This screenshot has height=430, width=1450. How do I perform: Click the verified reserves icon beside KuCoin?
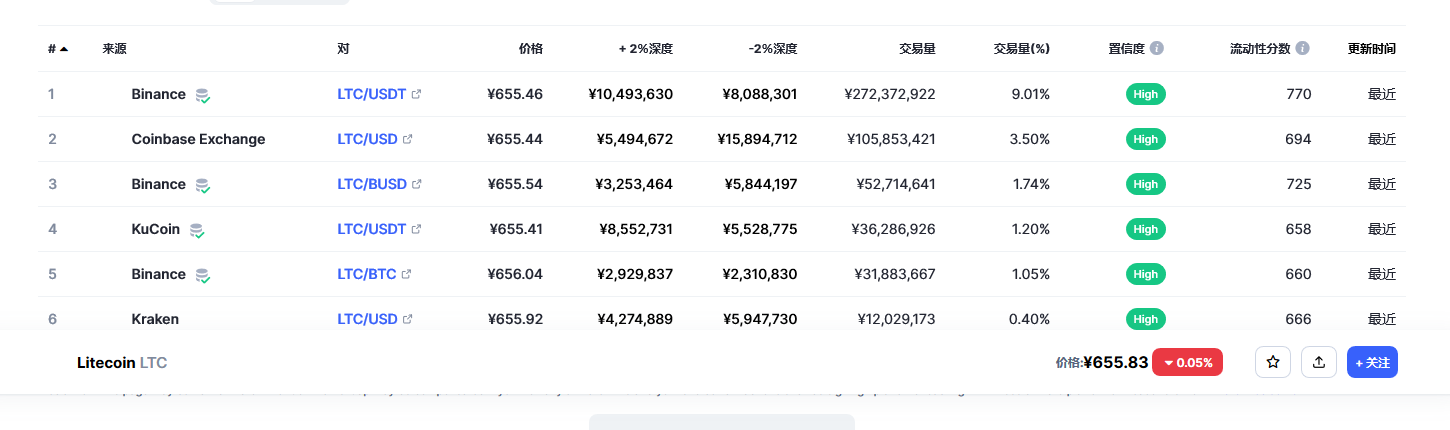(x=197, y=230)
